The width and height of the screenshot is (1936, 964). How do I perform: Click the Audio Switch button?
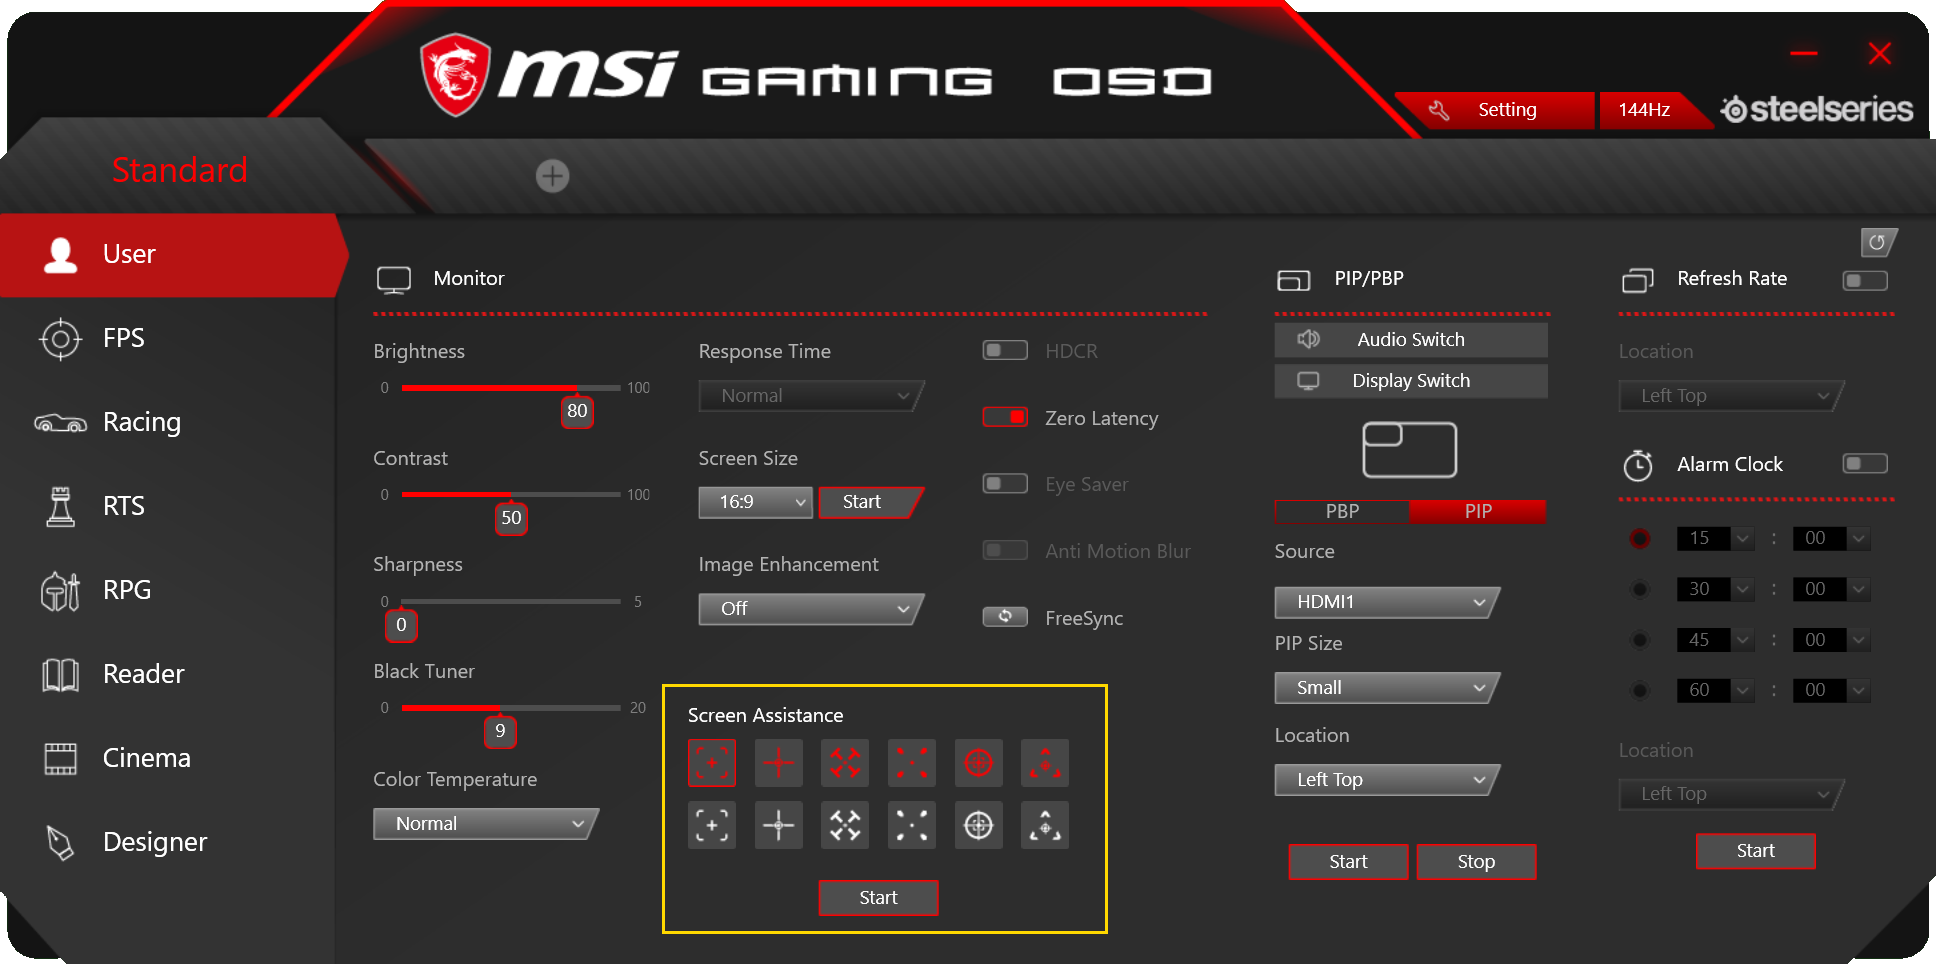pyautogui.click(x=1411, y=340)
